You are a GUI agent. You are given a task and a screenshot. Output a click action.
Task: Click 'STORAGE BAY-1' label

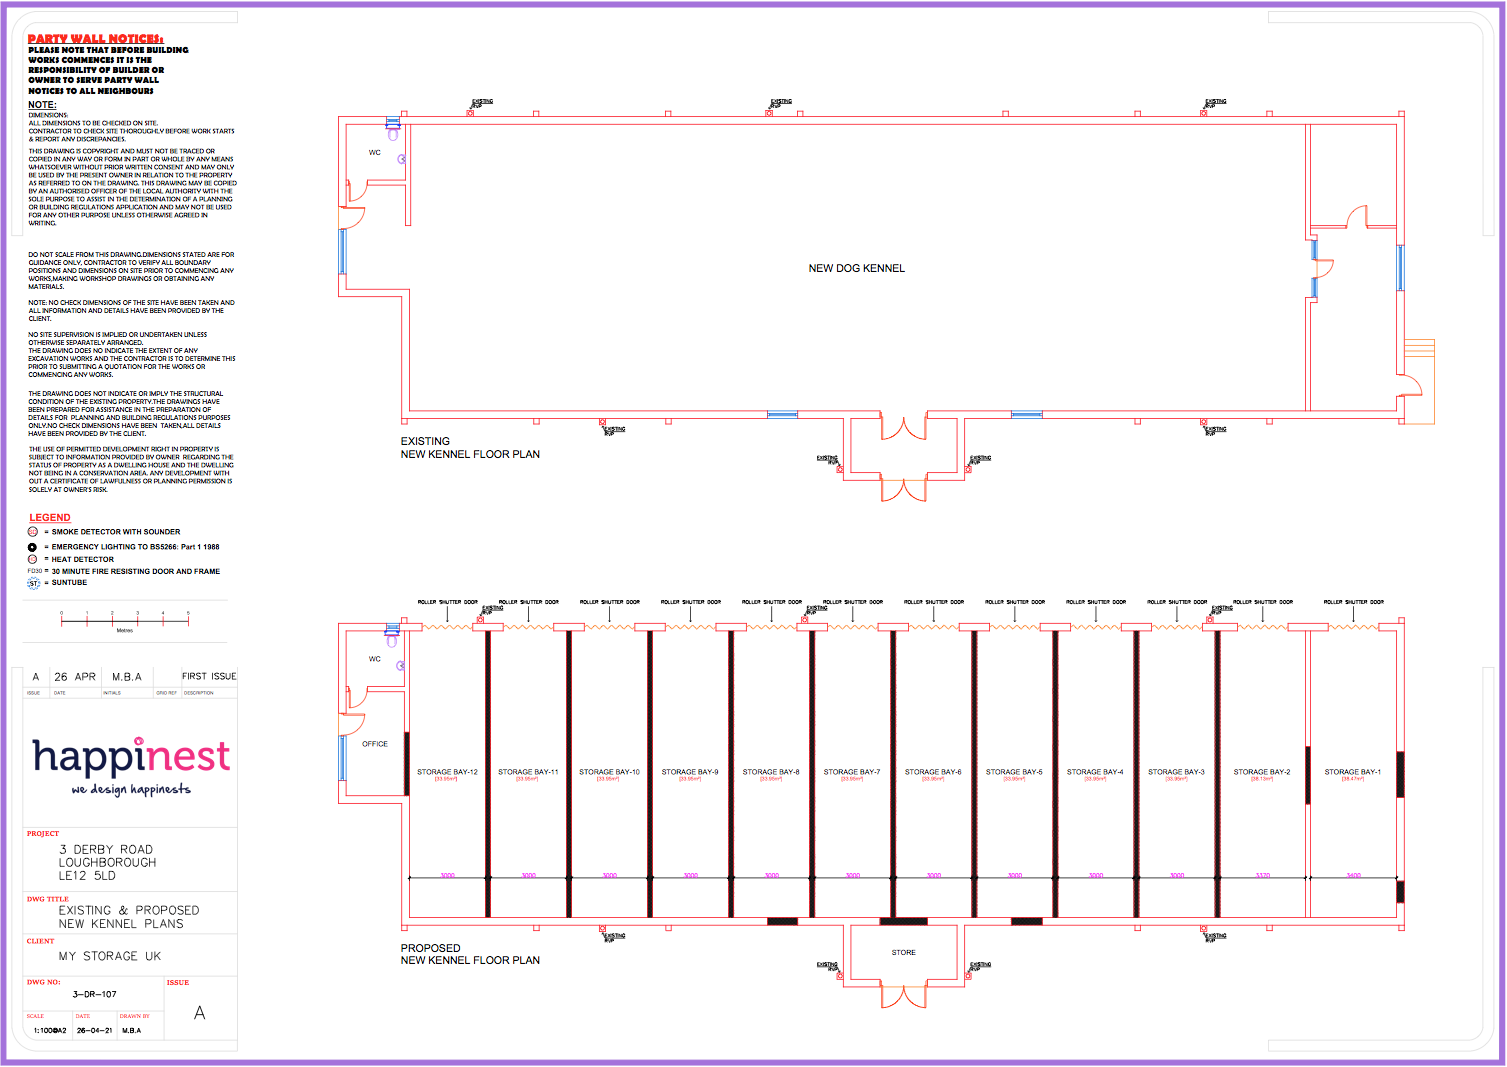[x=1353, y=772]
